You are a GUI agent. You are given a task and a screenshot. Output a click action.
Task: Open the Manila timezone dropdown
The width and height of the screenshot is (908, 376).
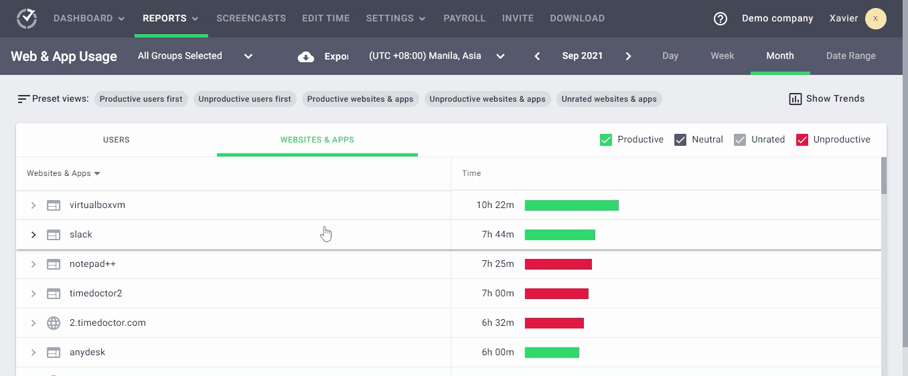[x=437, y=56]
